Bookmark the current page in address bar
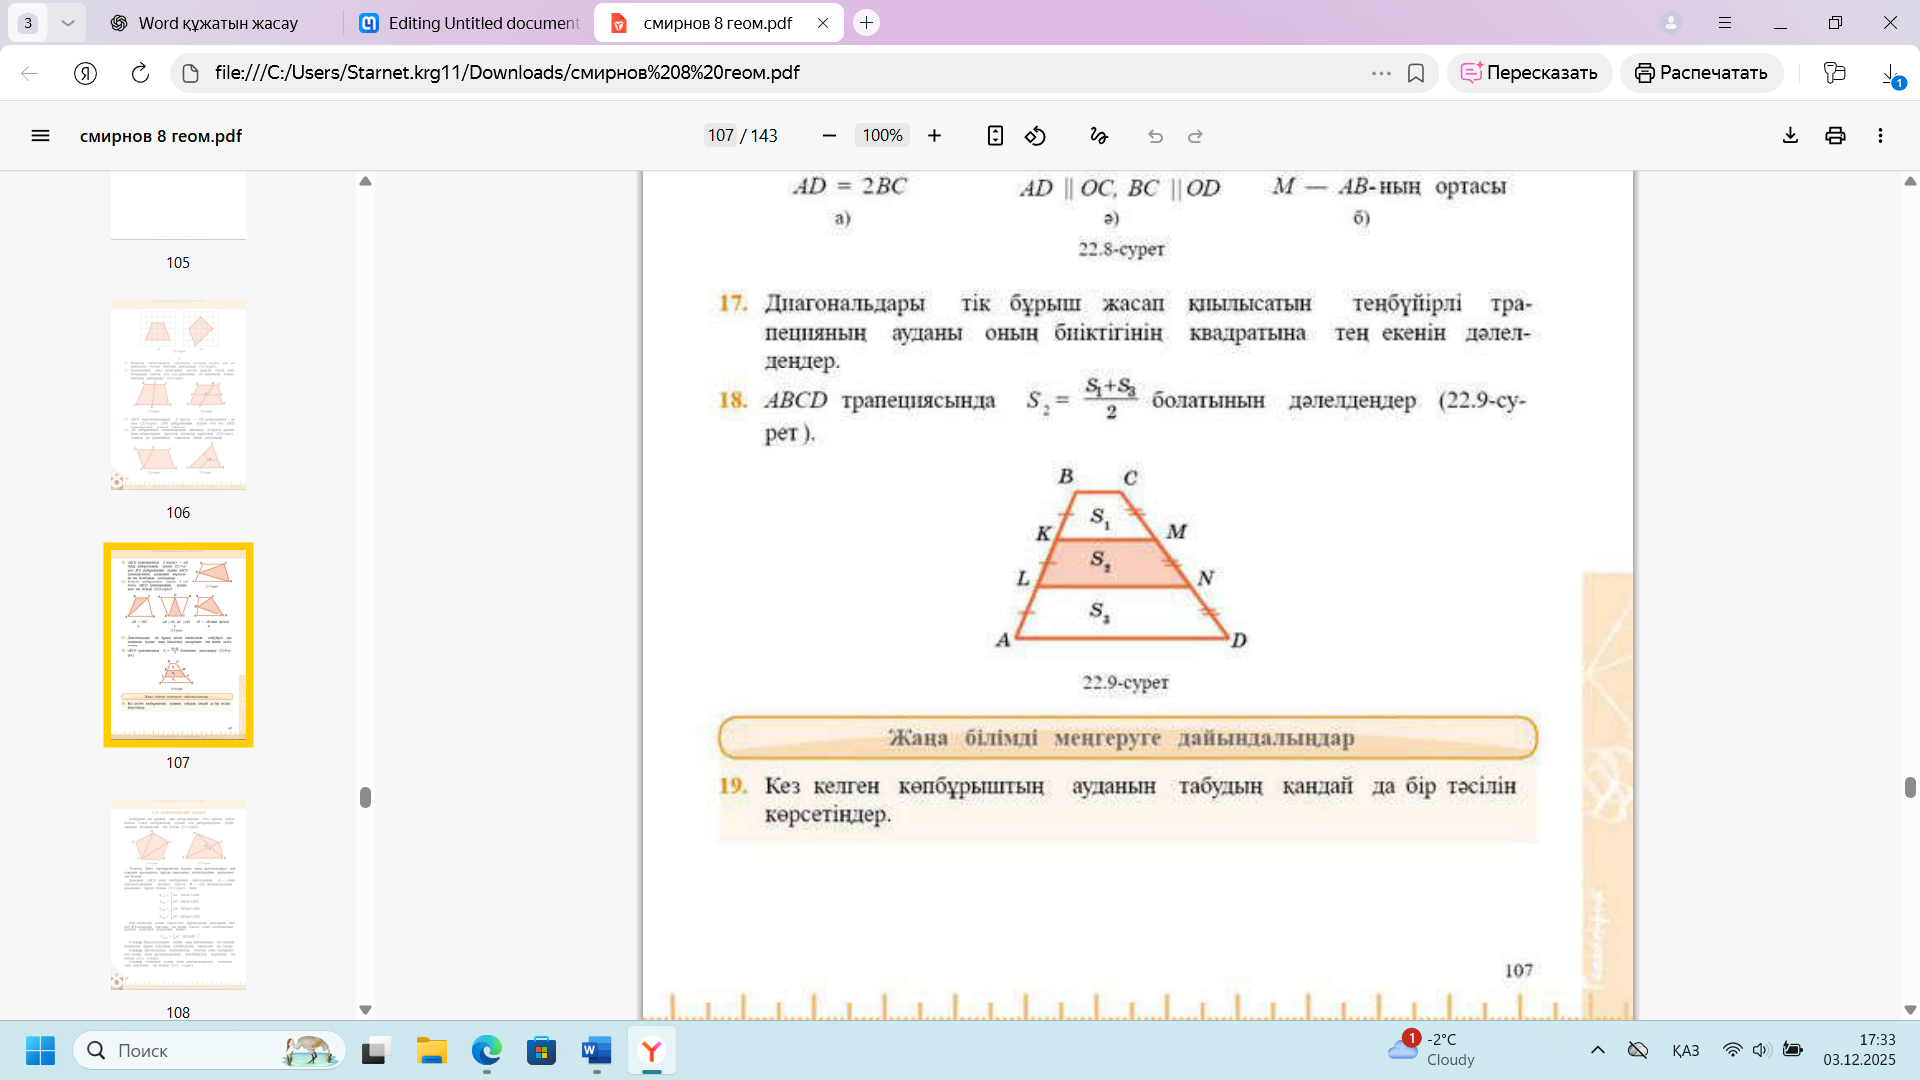 tap(1416, 73)
